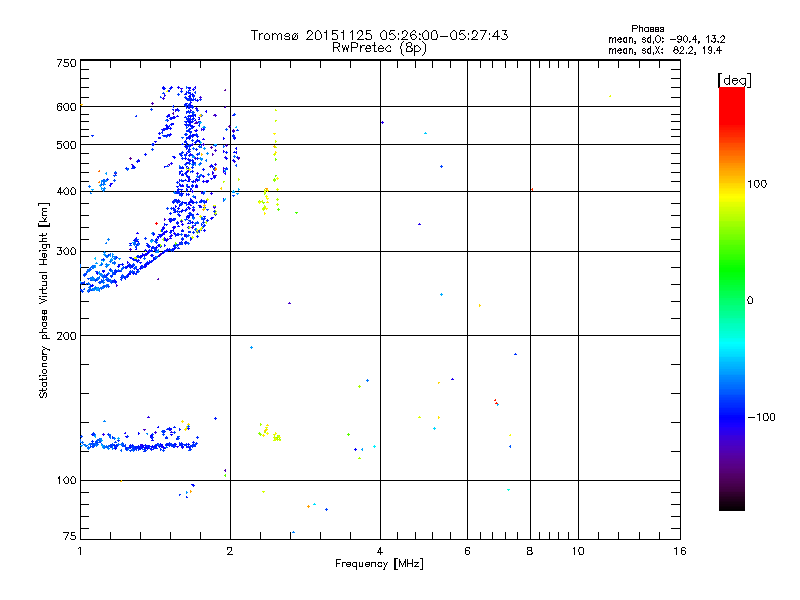Click the y-axis tick label '100'
The image size is (800, 600).
[x=66, y=480]
